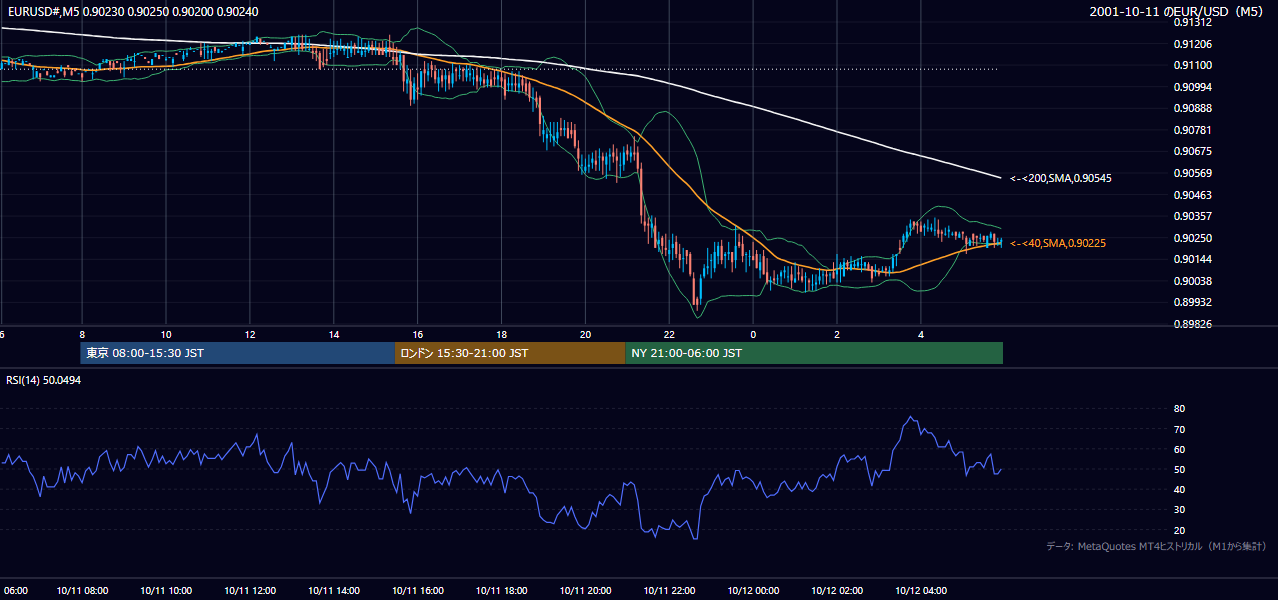Select the 200 SMA 0.90545 label

1061,178
